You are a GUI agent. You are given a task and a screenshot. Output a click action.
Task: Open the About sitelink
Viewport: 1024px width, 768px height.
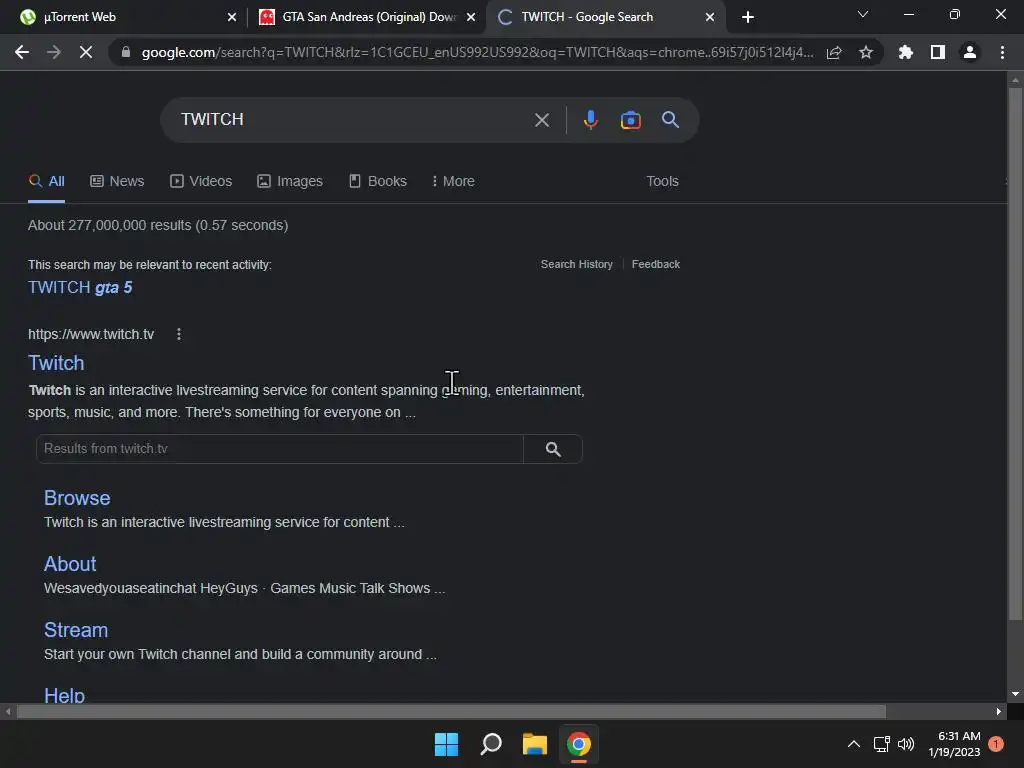pyautogui.click(x=70, y=564)
